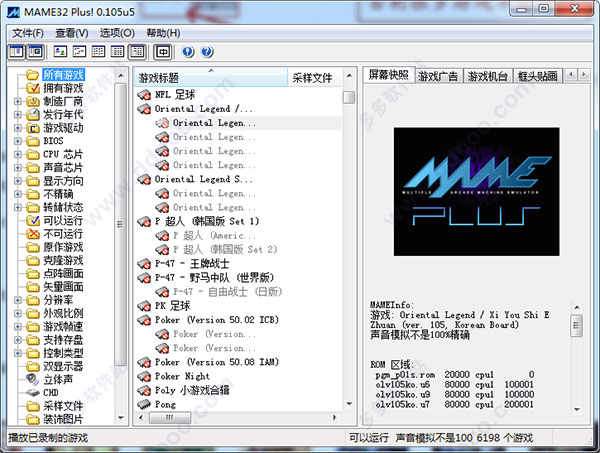This screenshot has width=600, height=453.
Task: Open the 文件(F) menu
Action: tap(28, 33)
